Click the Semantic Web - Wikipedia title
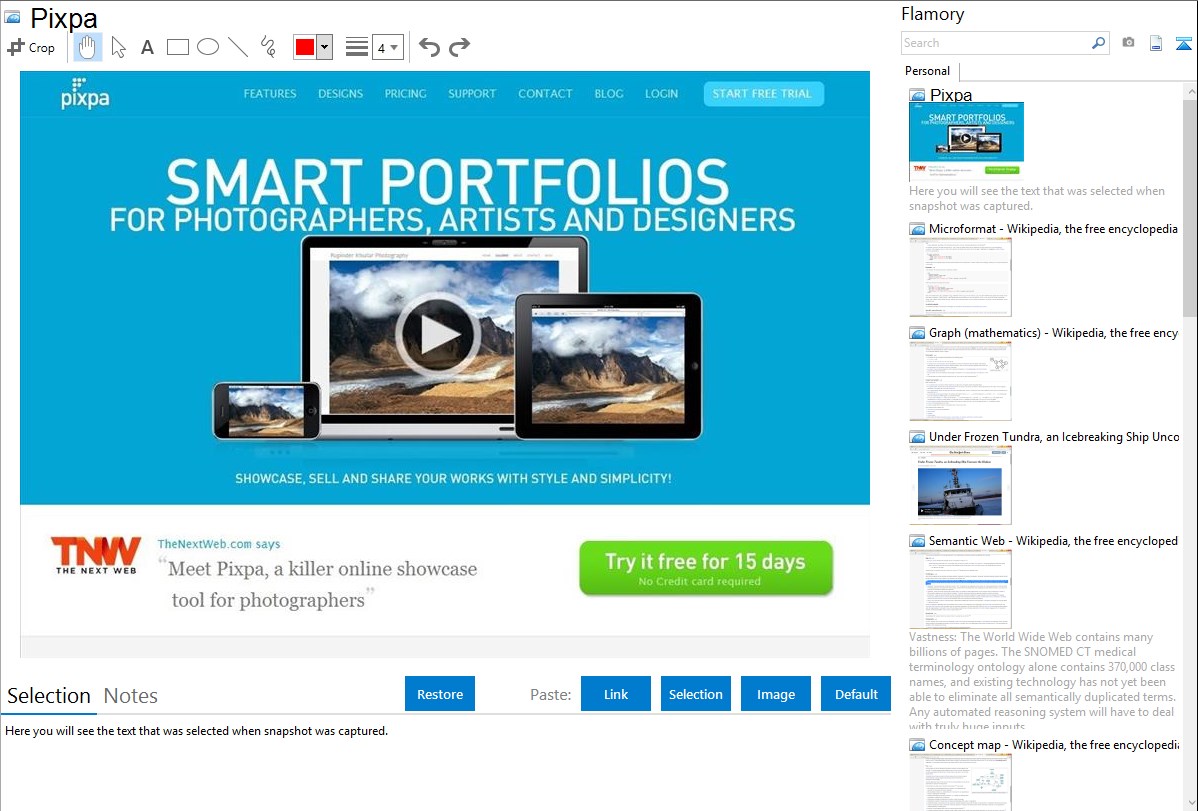 coord(1054,540)
